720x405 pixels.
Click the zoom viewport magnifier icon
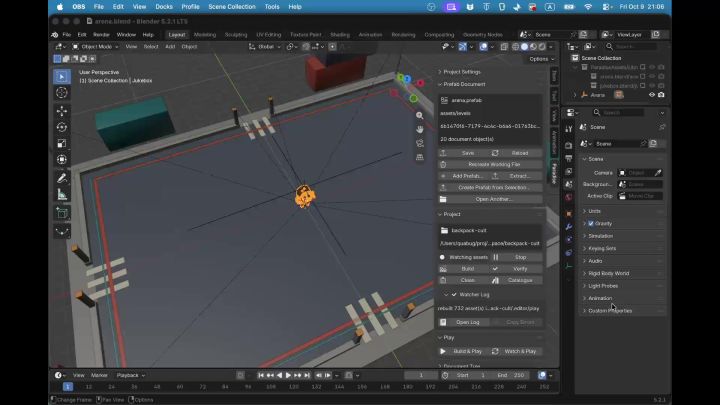pos(420,116)
